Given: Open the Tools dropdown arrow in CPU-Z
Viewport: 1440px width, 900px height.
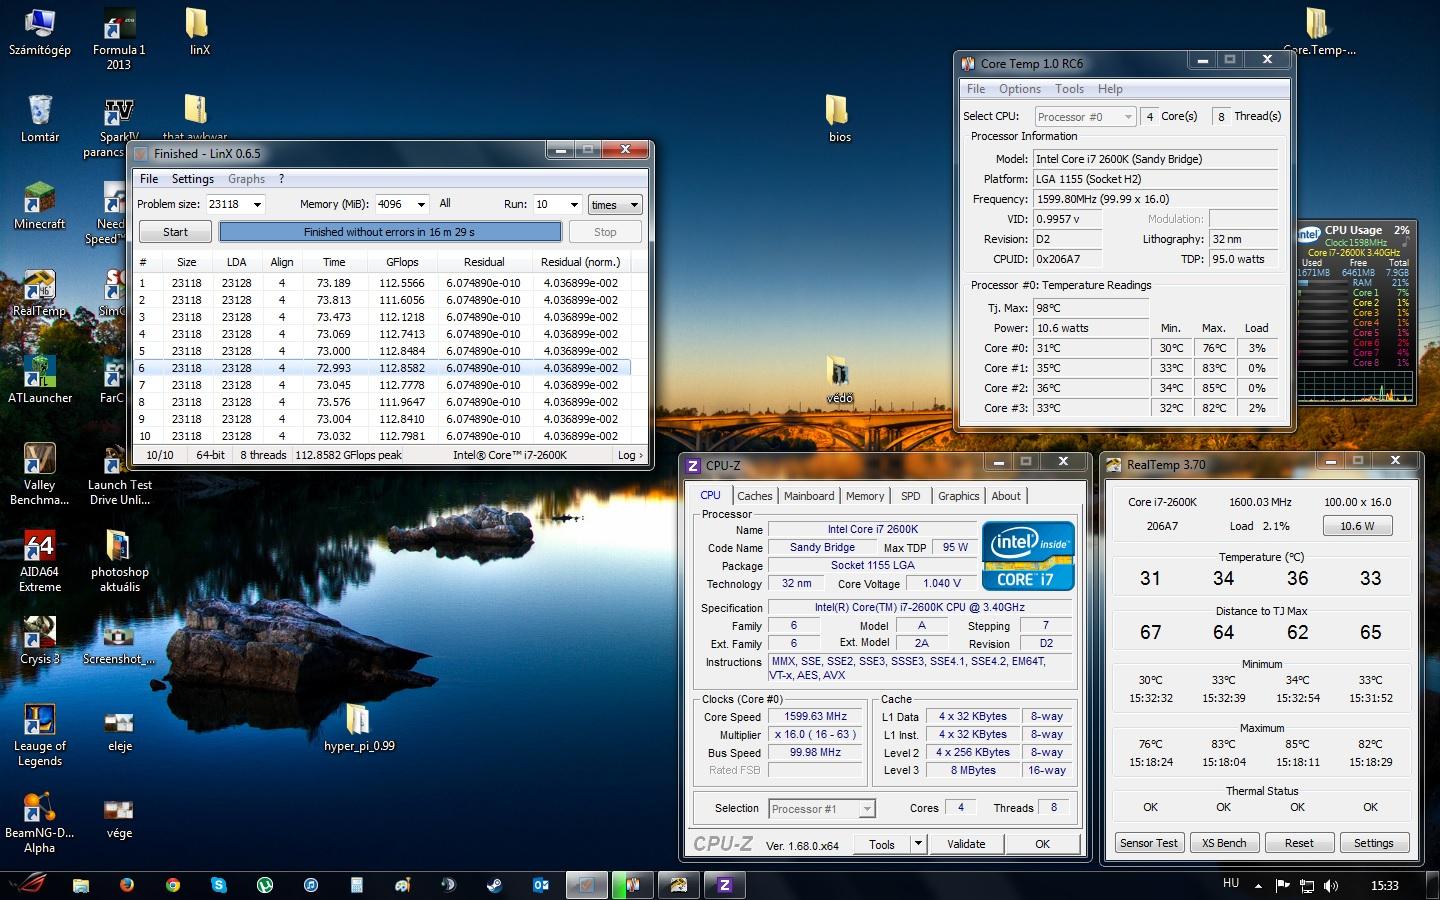Looking at the screenshot, I should 917,844.
